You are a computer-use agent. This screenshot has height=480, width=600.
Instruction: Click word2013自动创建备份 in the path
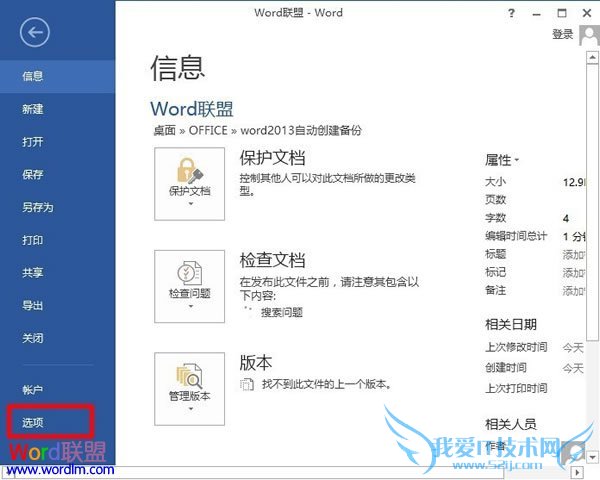(301, 131)
